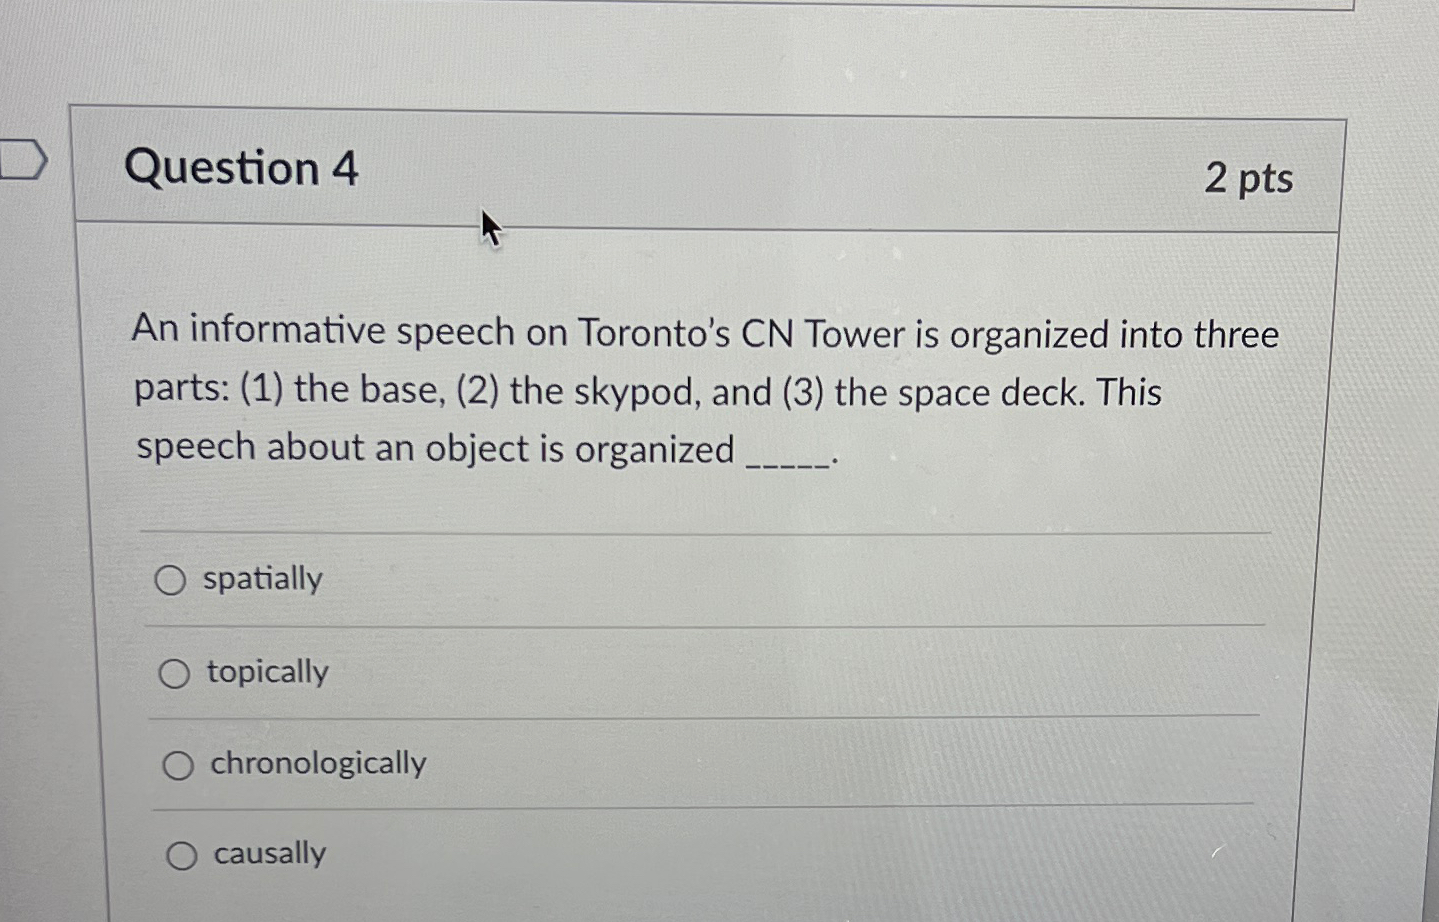Click the topically answer label
The image size is (1439, 922).
coord(267,672)
